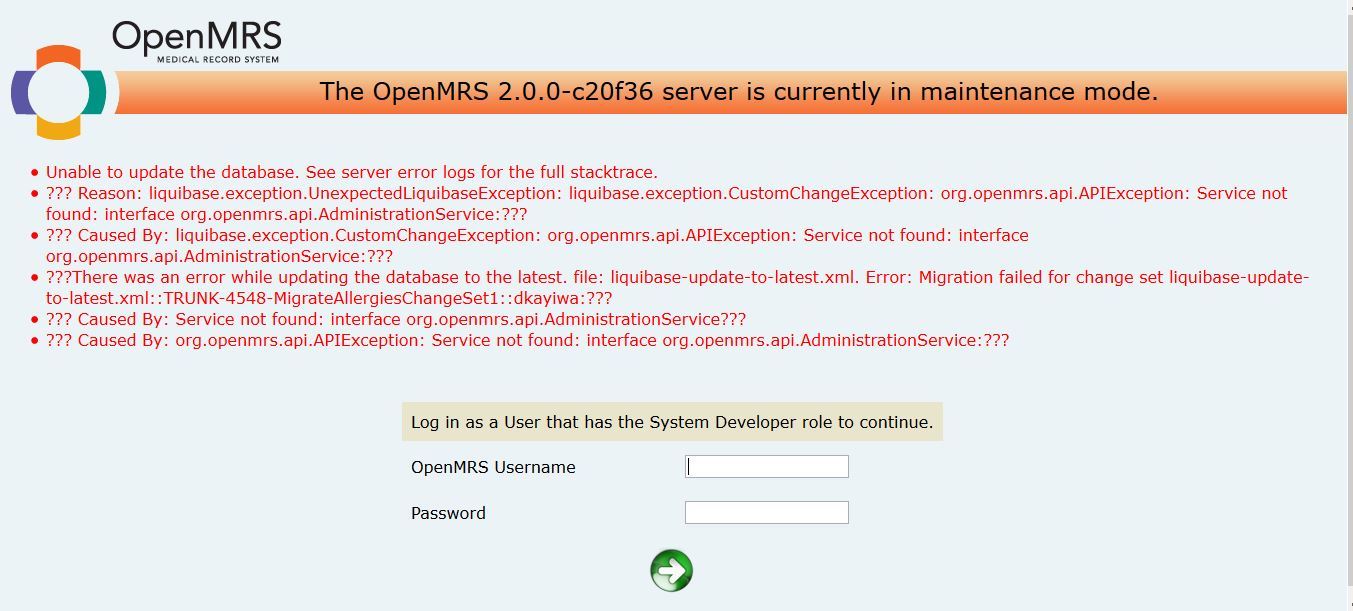
Task: Click the maintenance mode banner heading
Action: click(x=738, y=92)
